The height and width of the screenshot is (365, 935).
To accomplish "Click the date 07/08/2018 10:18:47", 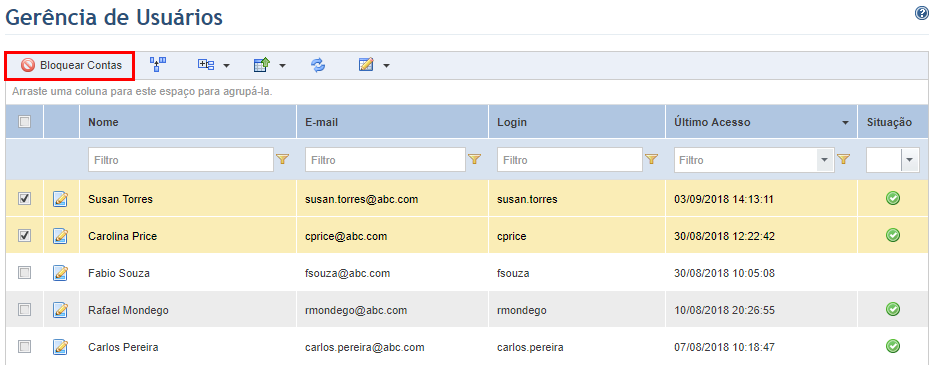I will 724,347.
